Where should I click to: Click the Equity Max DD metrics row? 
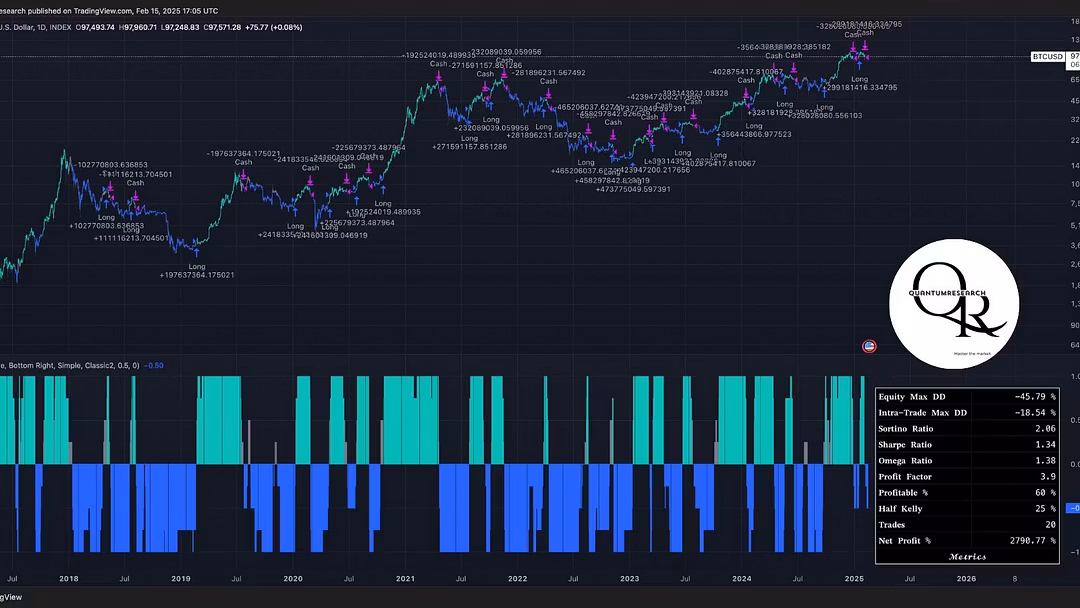pyautogui.click(x=966, y=396)
